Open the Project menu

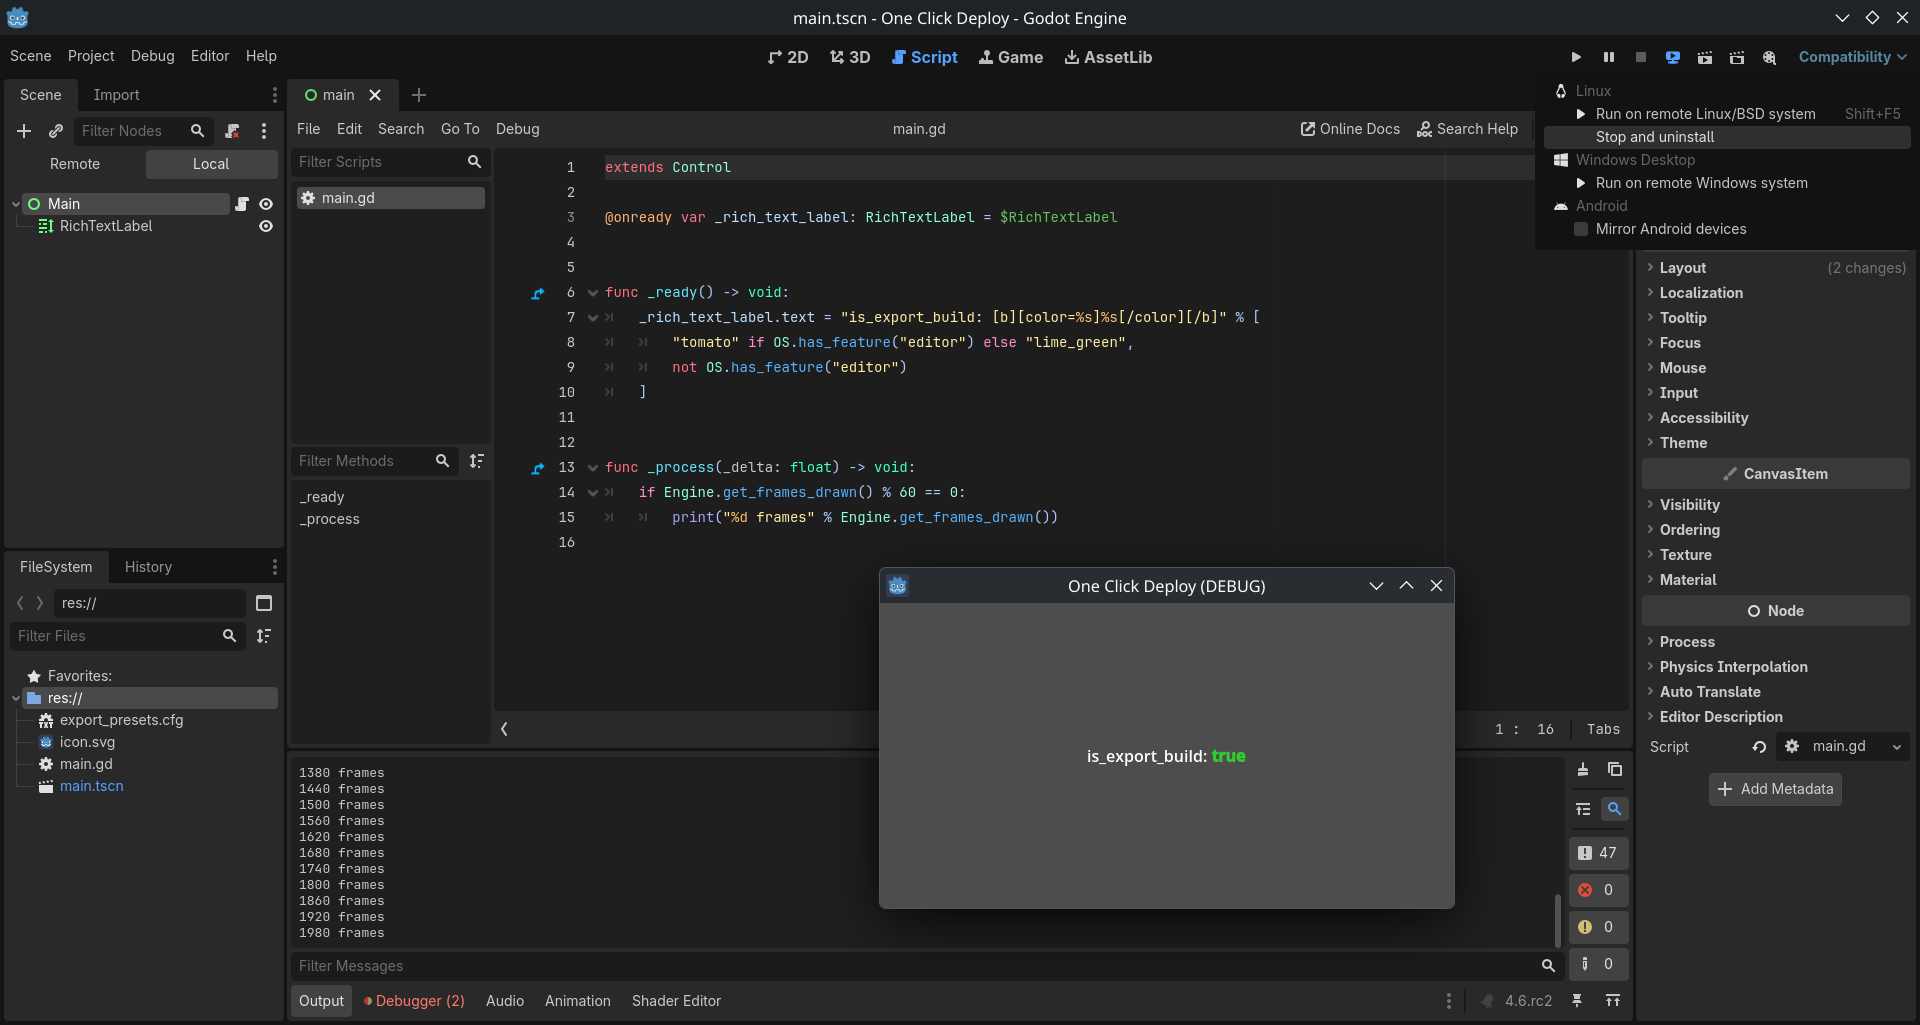pos(91,56)
